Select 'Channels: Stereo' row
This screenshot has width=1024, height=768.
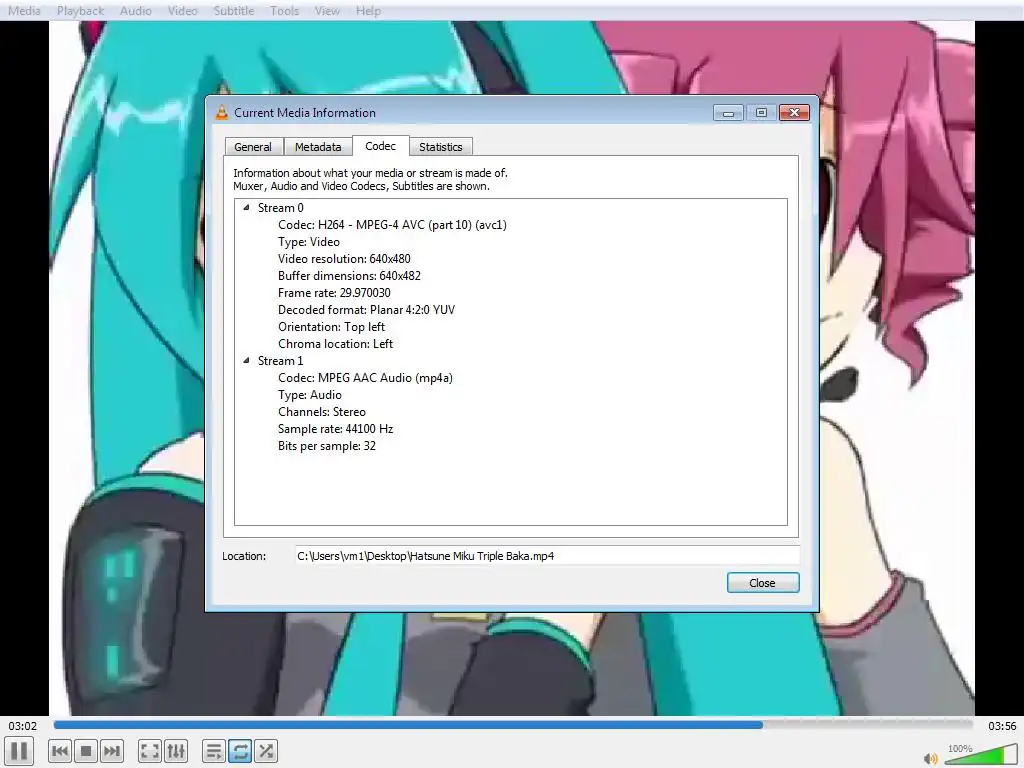322,411
